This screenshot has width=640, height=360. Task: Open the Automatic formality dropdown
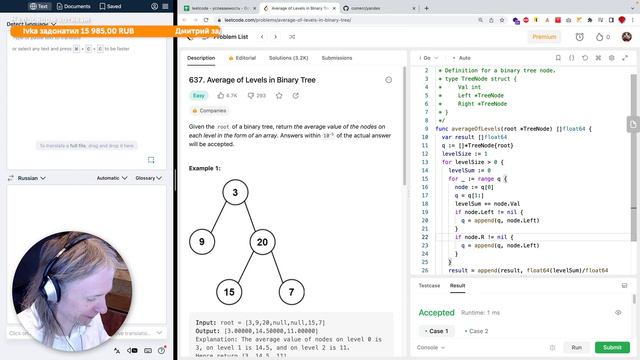pos(112,178)
